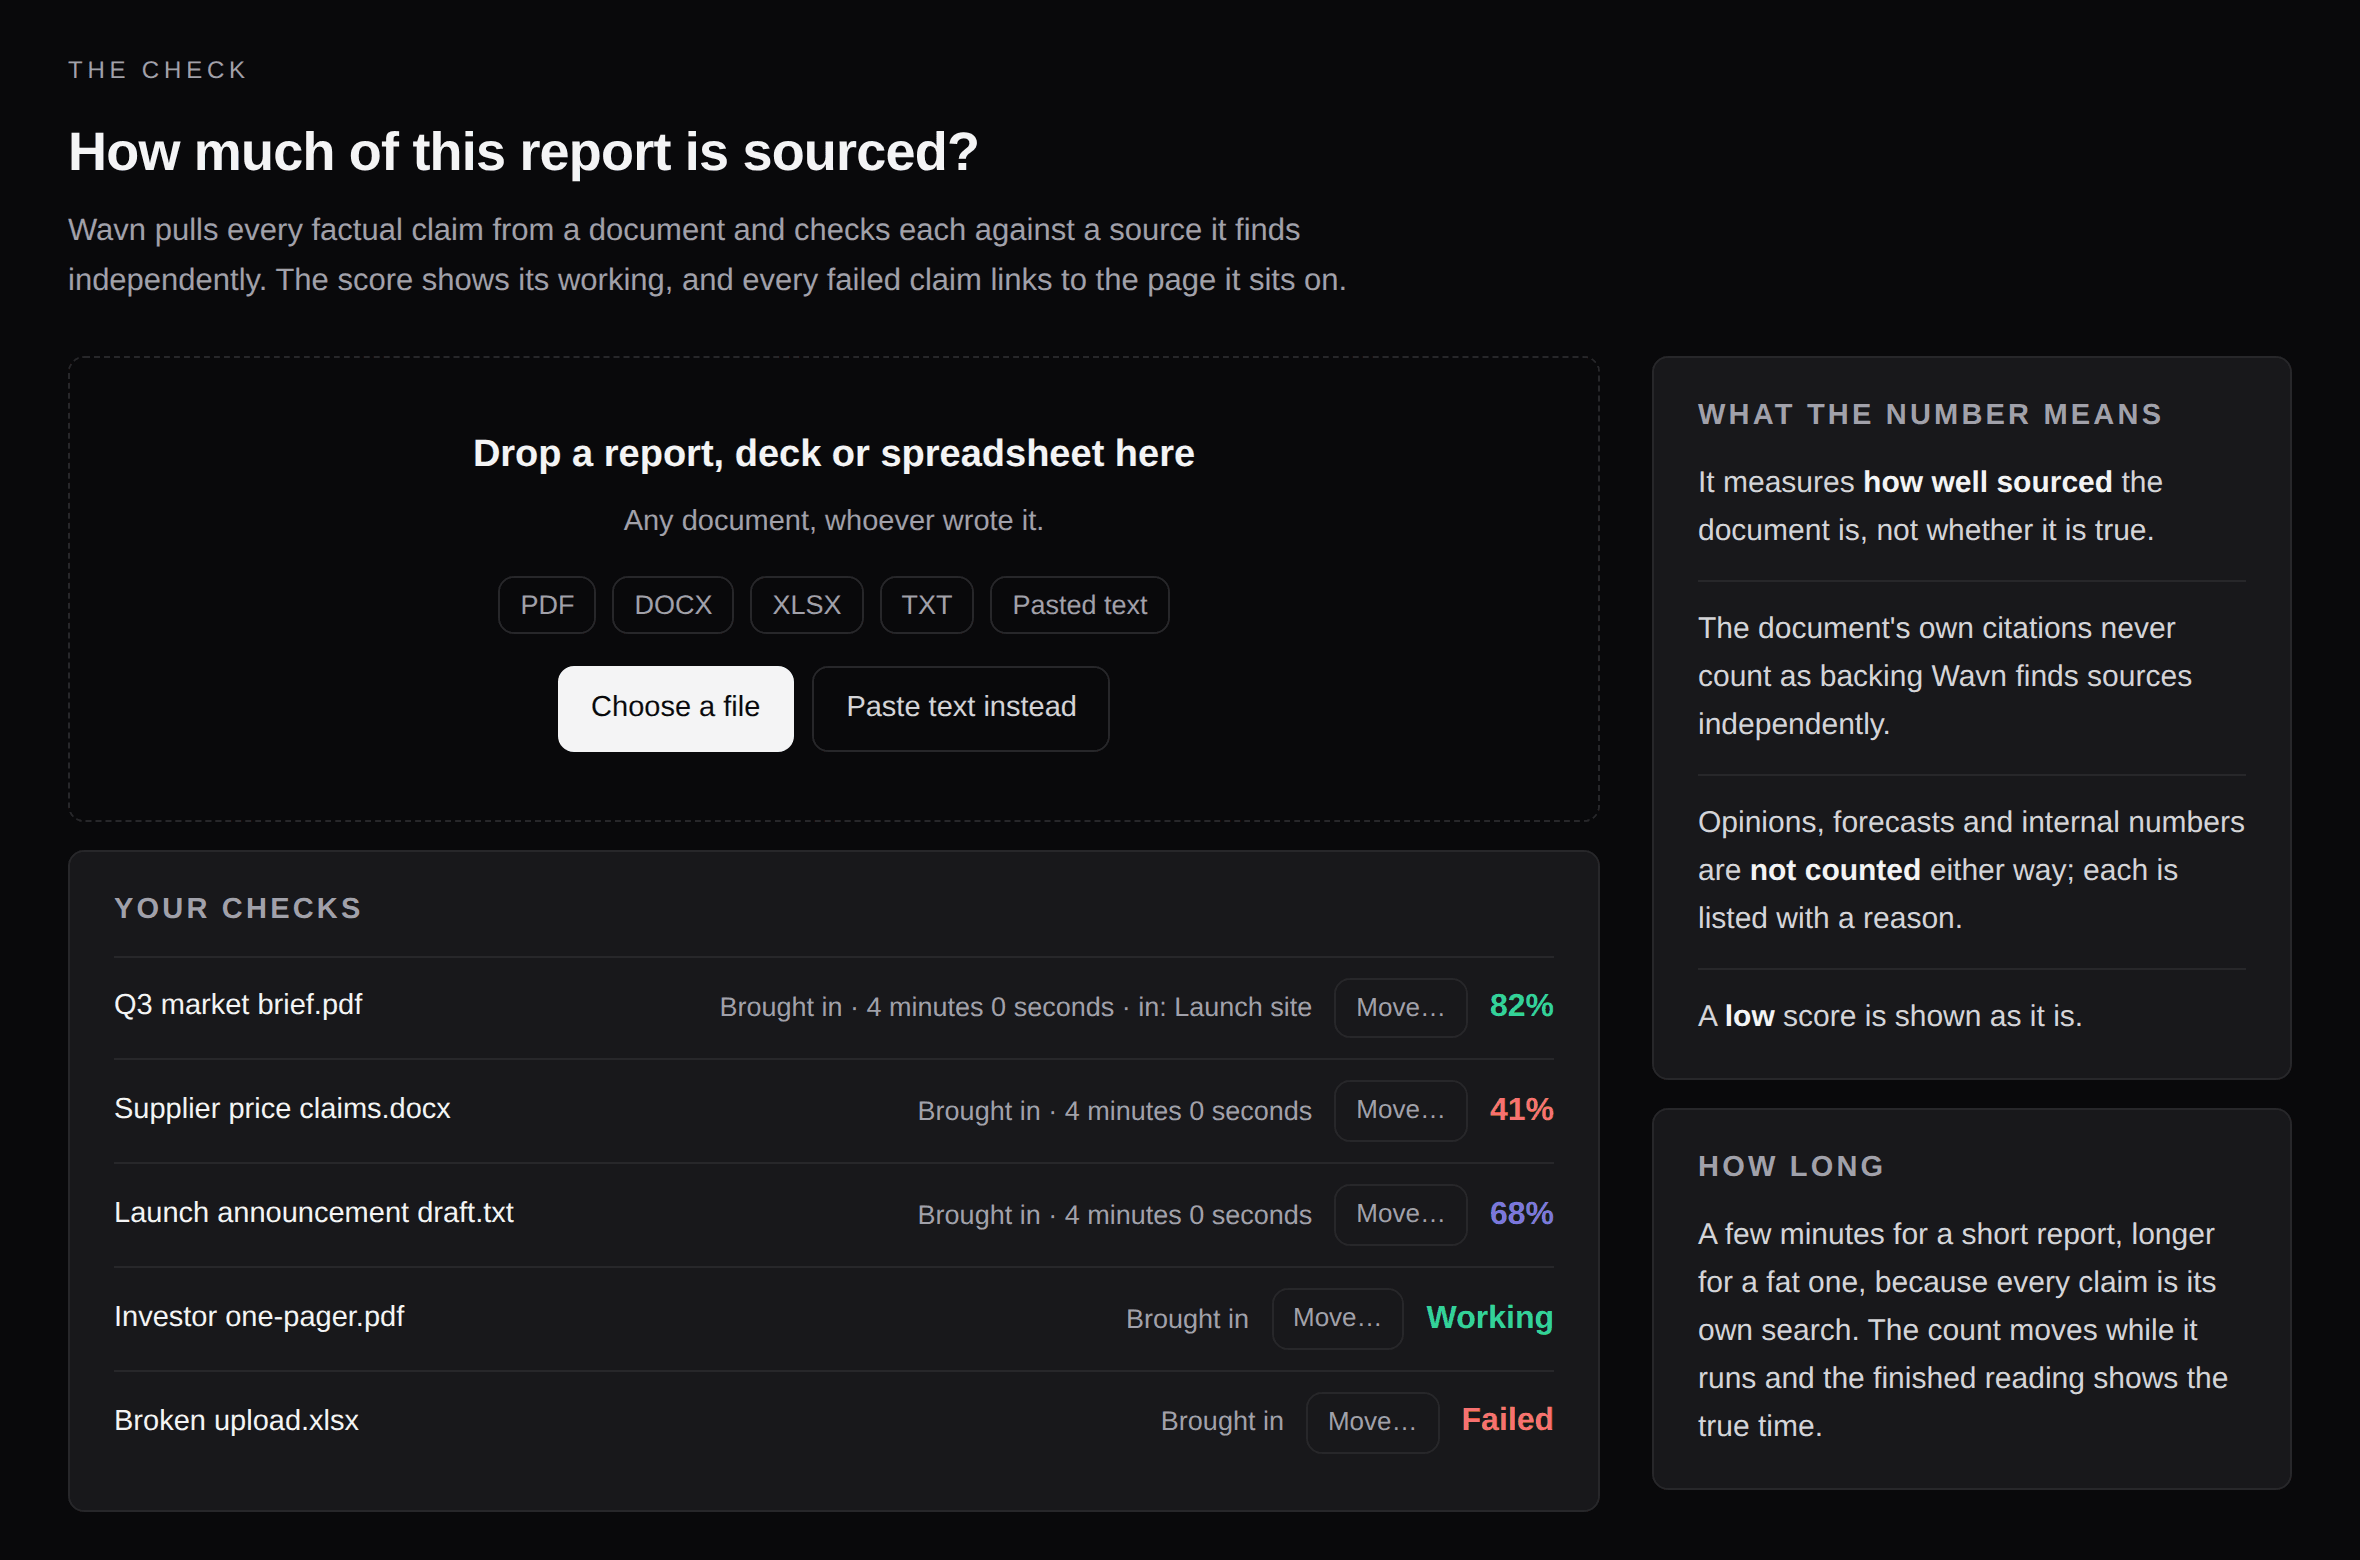Click the 'not counted' bold phrase

click(1835, 870)
